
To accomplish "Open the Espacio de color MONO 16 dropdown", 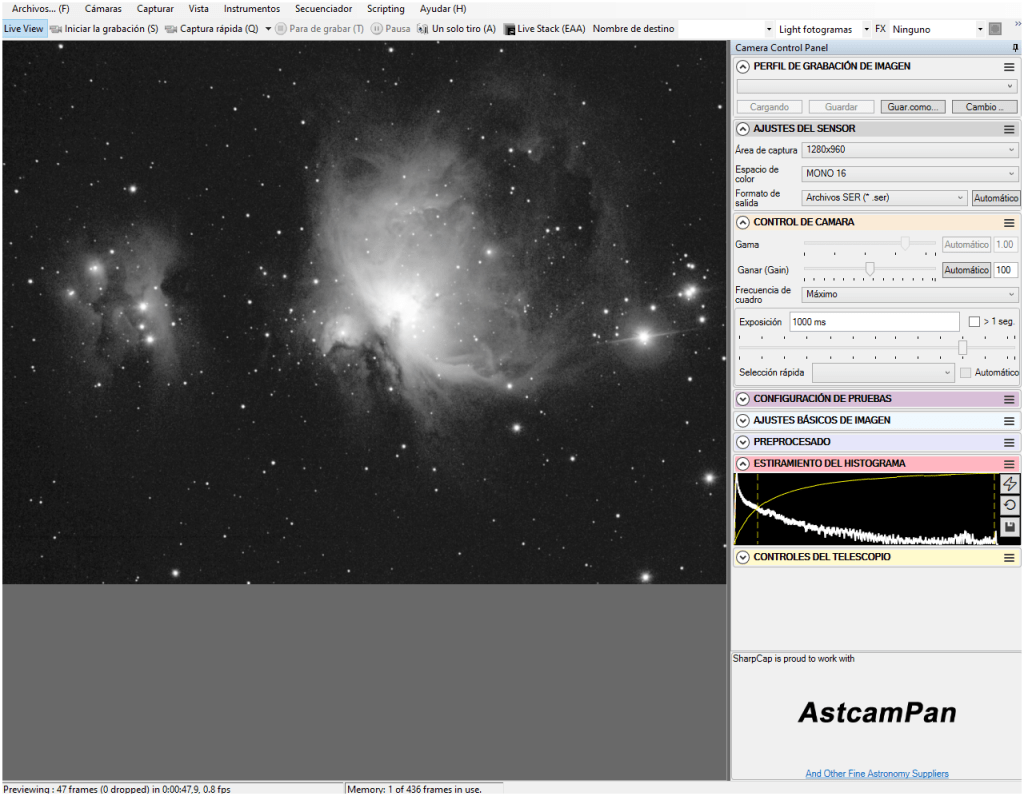I will tap(909, 174).
